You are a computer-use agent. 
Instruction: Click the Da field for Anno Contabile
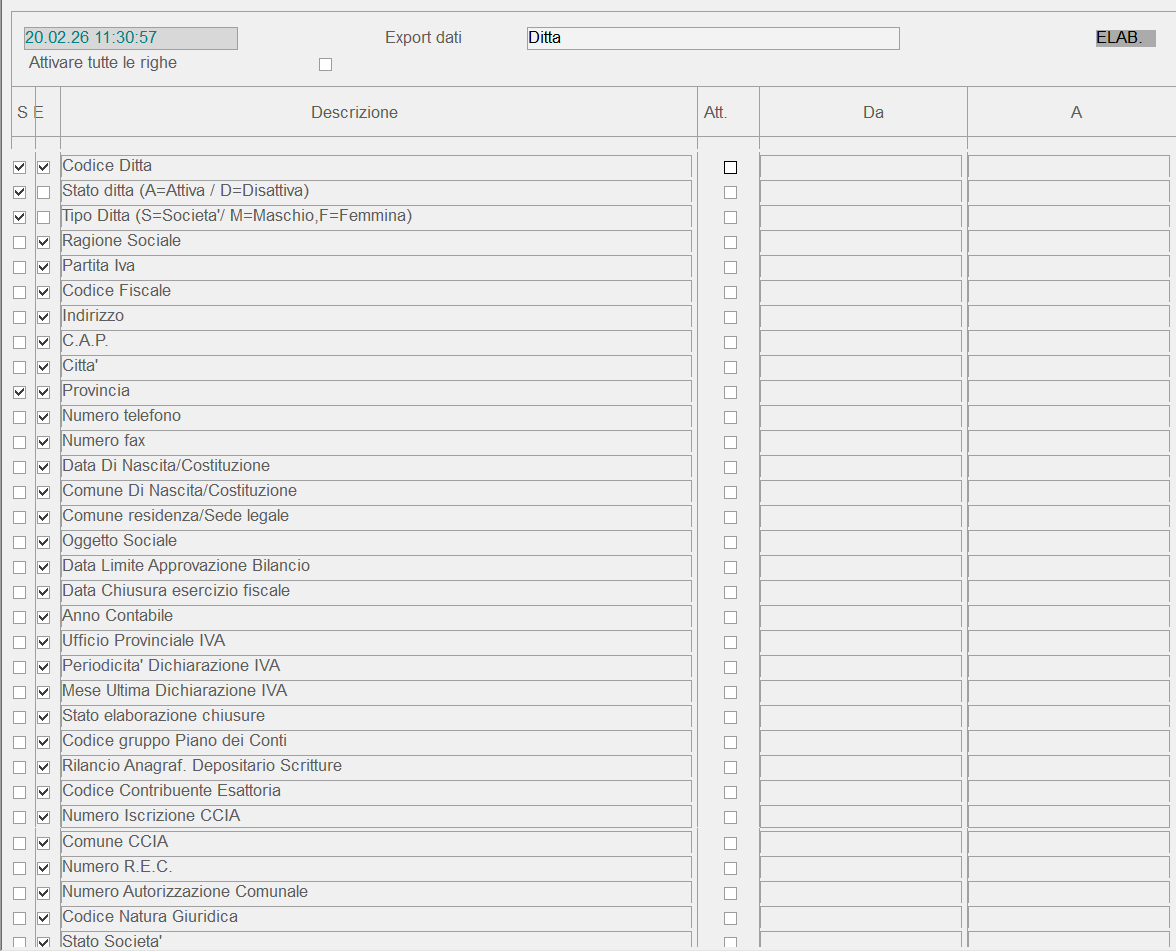click(861, 617)
